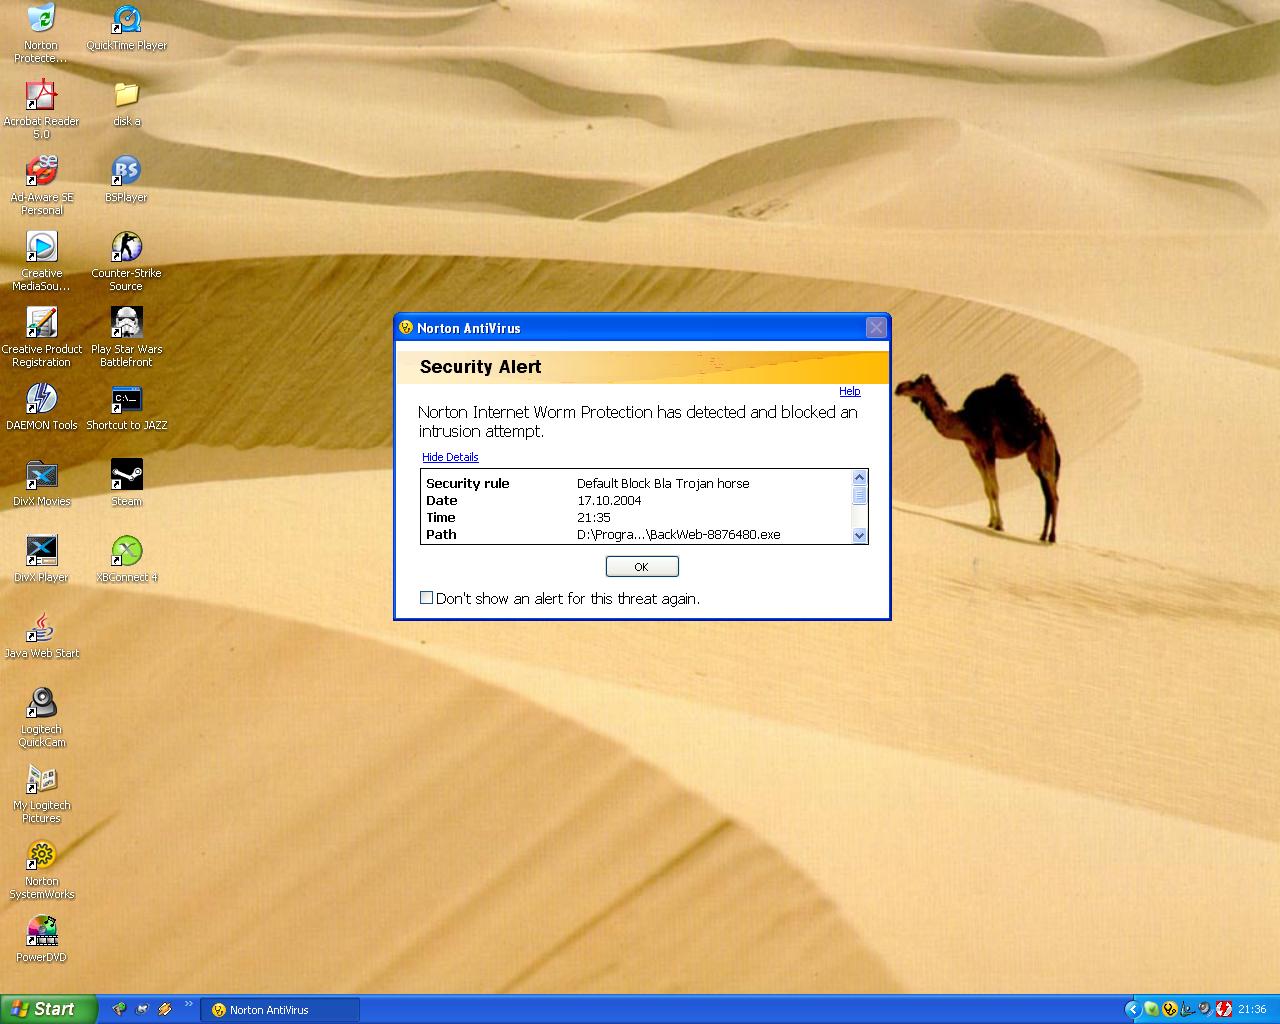Click the PowerDVD desktop icon
Screen dimensions: 1280x1024
click(x=41, y=939)
